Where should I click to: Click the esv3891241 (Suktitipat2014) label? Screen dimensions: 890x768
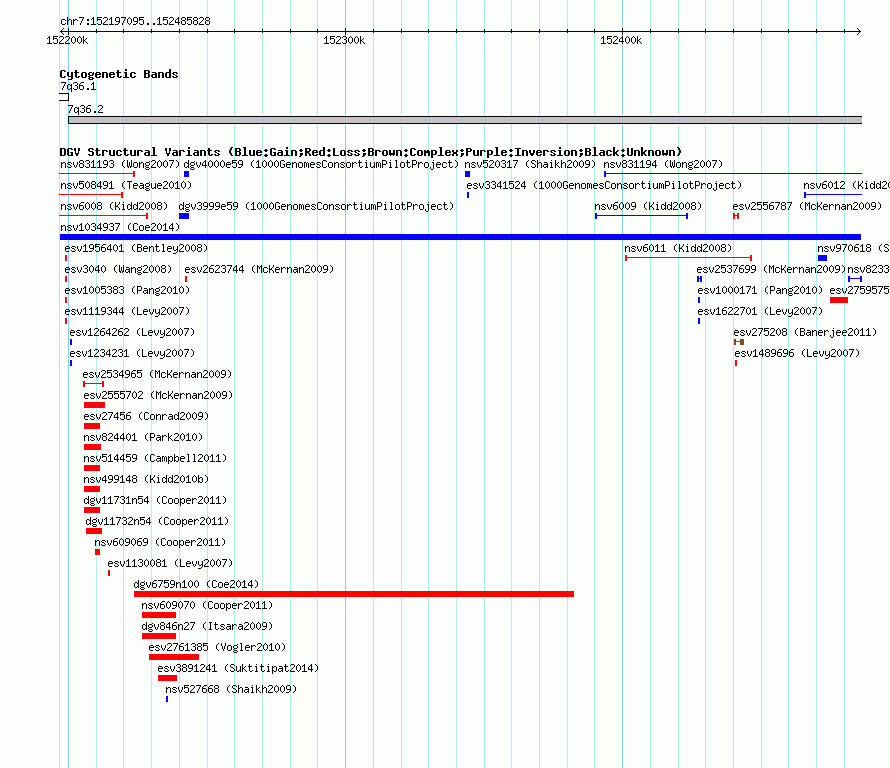coord(238,668)
